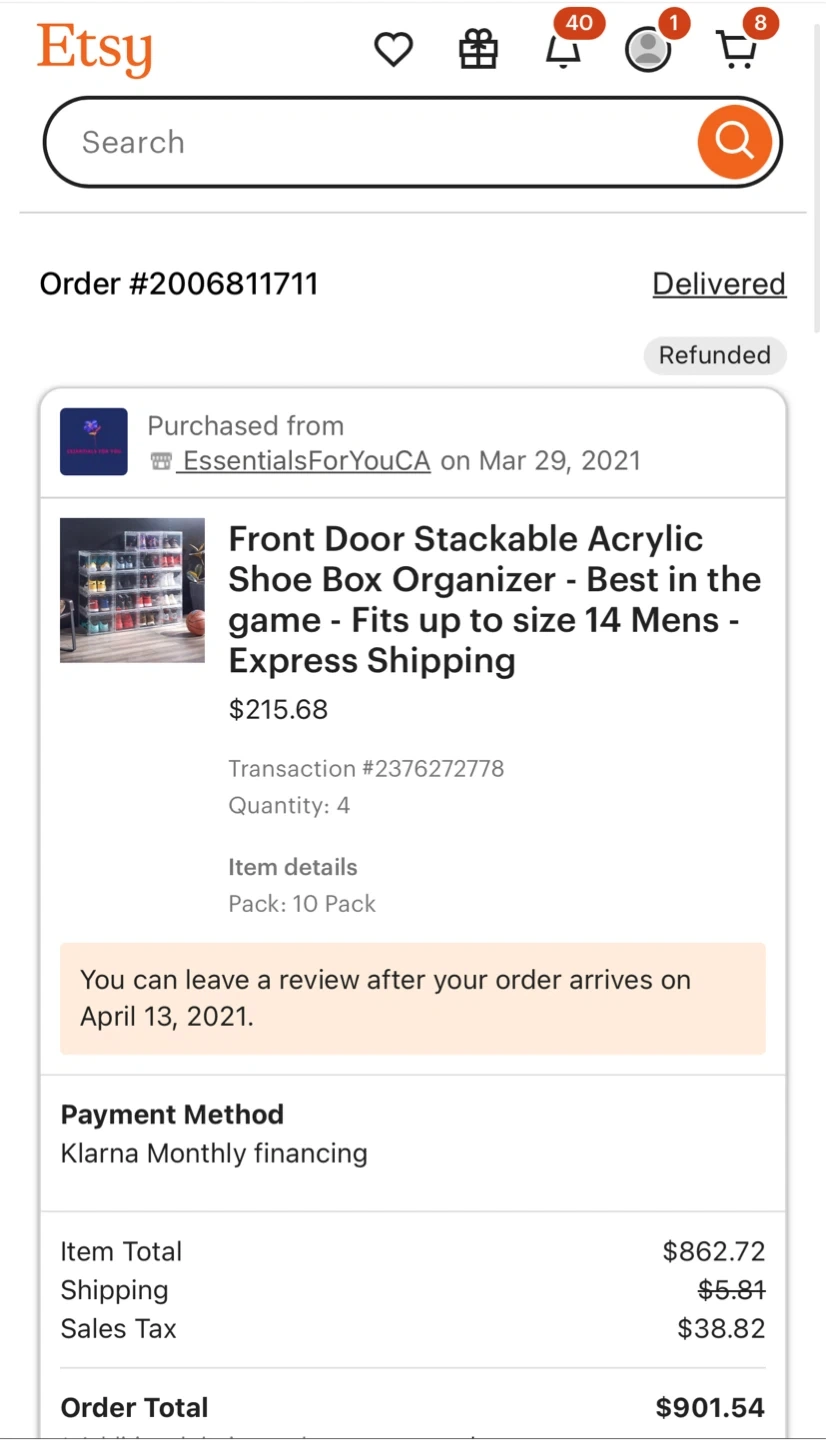
Task: Open notifications bell
Action: [563, 49]
